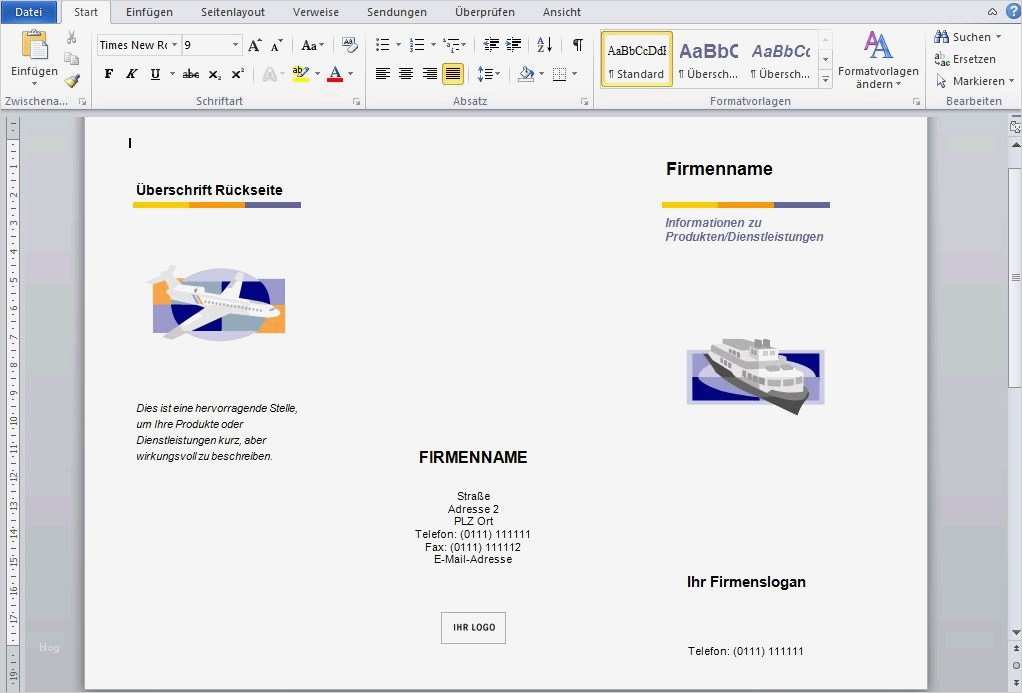Switch to the Verweise tab
Screen dimensions: 1022x693
[316, 12]
